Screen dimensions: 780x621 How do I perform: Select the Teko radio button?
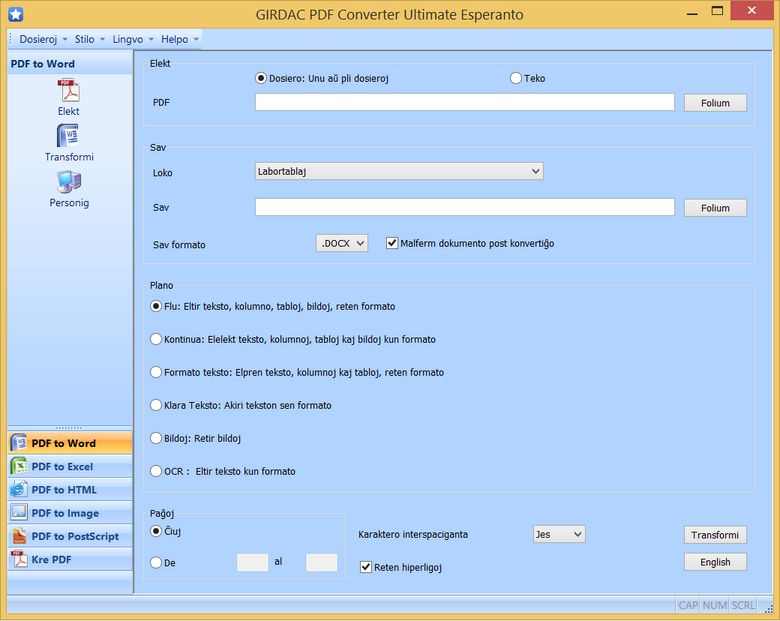[516, 78]
